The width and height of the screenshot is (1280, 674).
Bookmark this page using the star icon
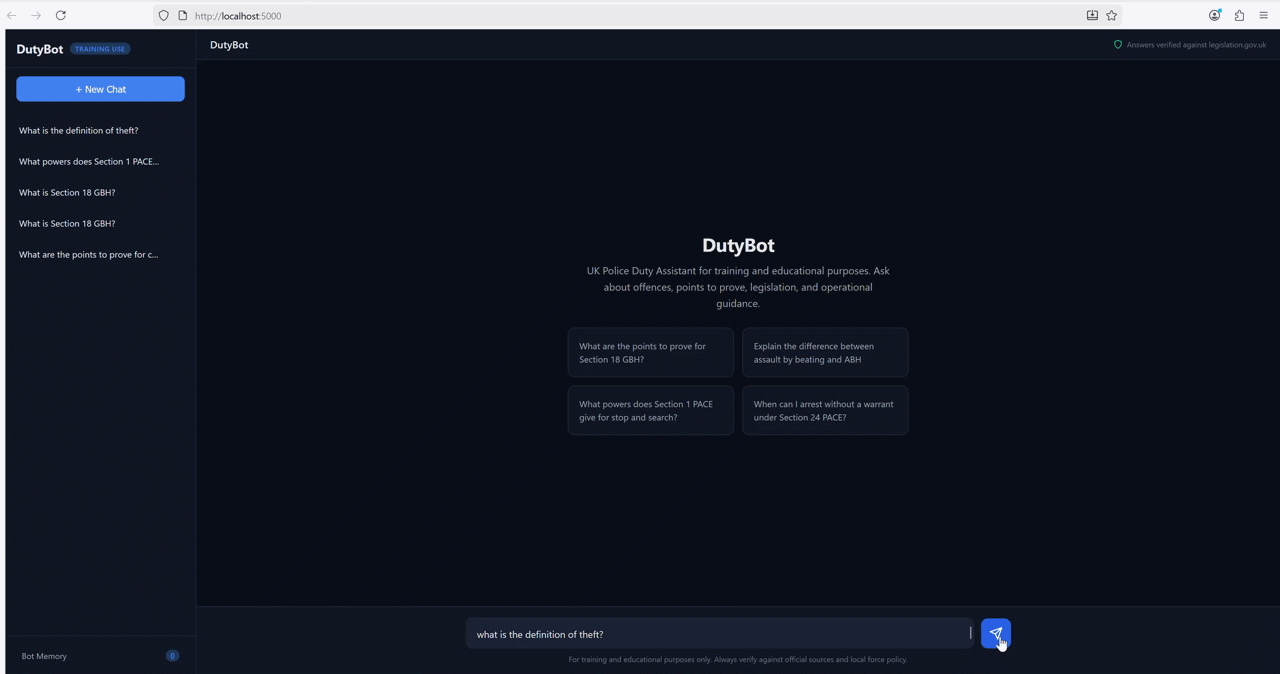[x=1111, y=15]
